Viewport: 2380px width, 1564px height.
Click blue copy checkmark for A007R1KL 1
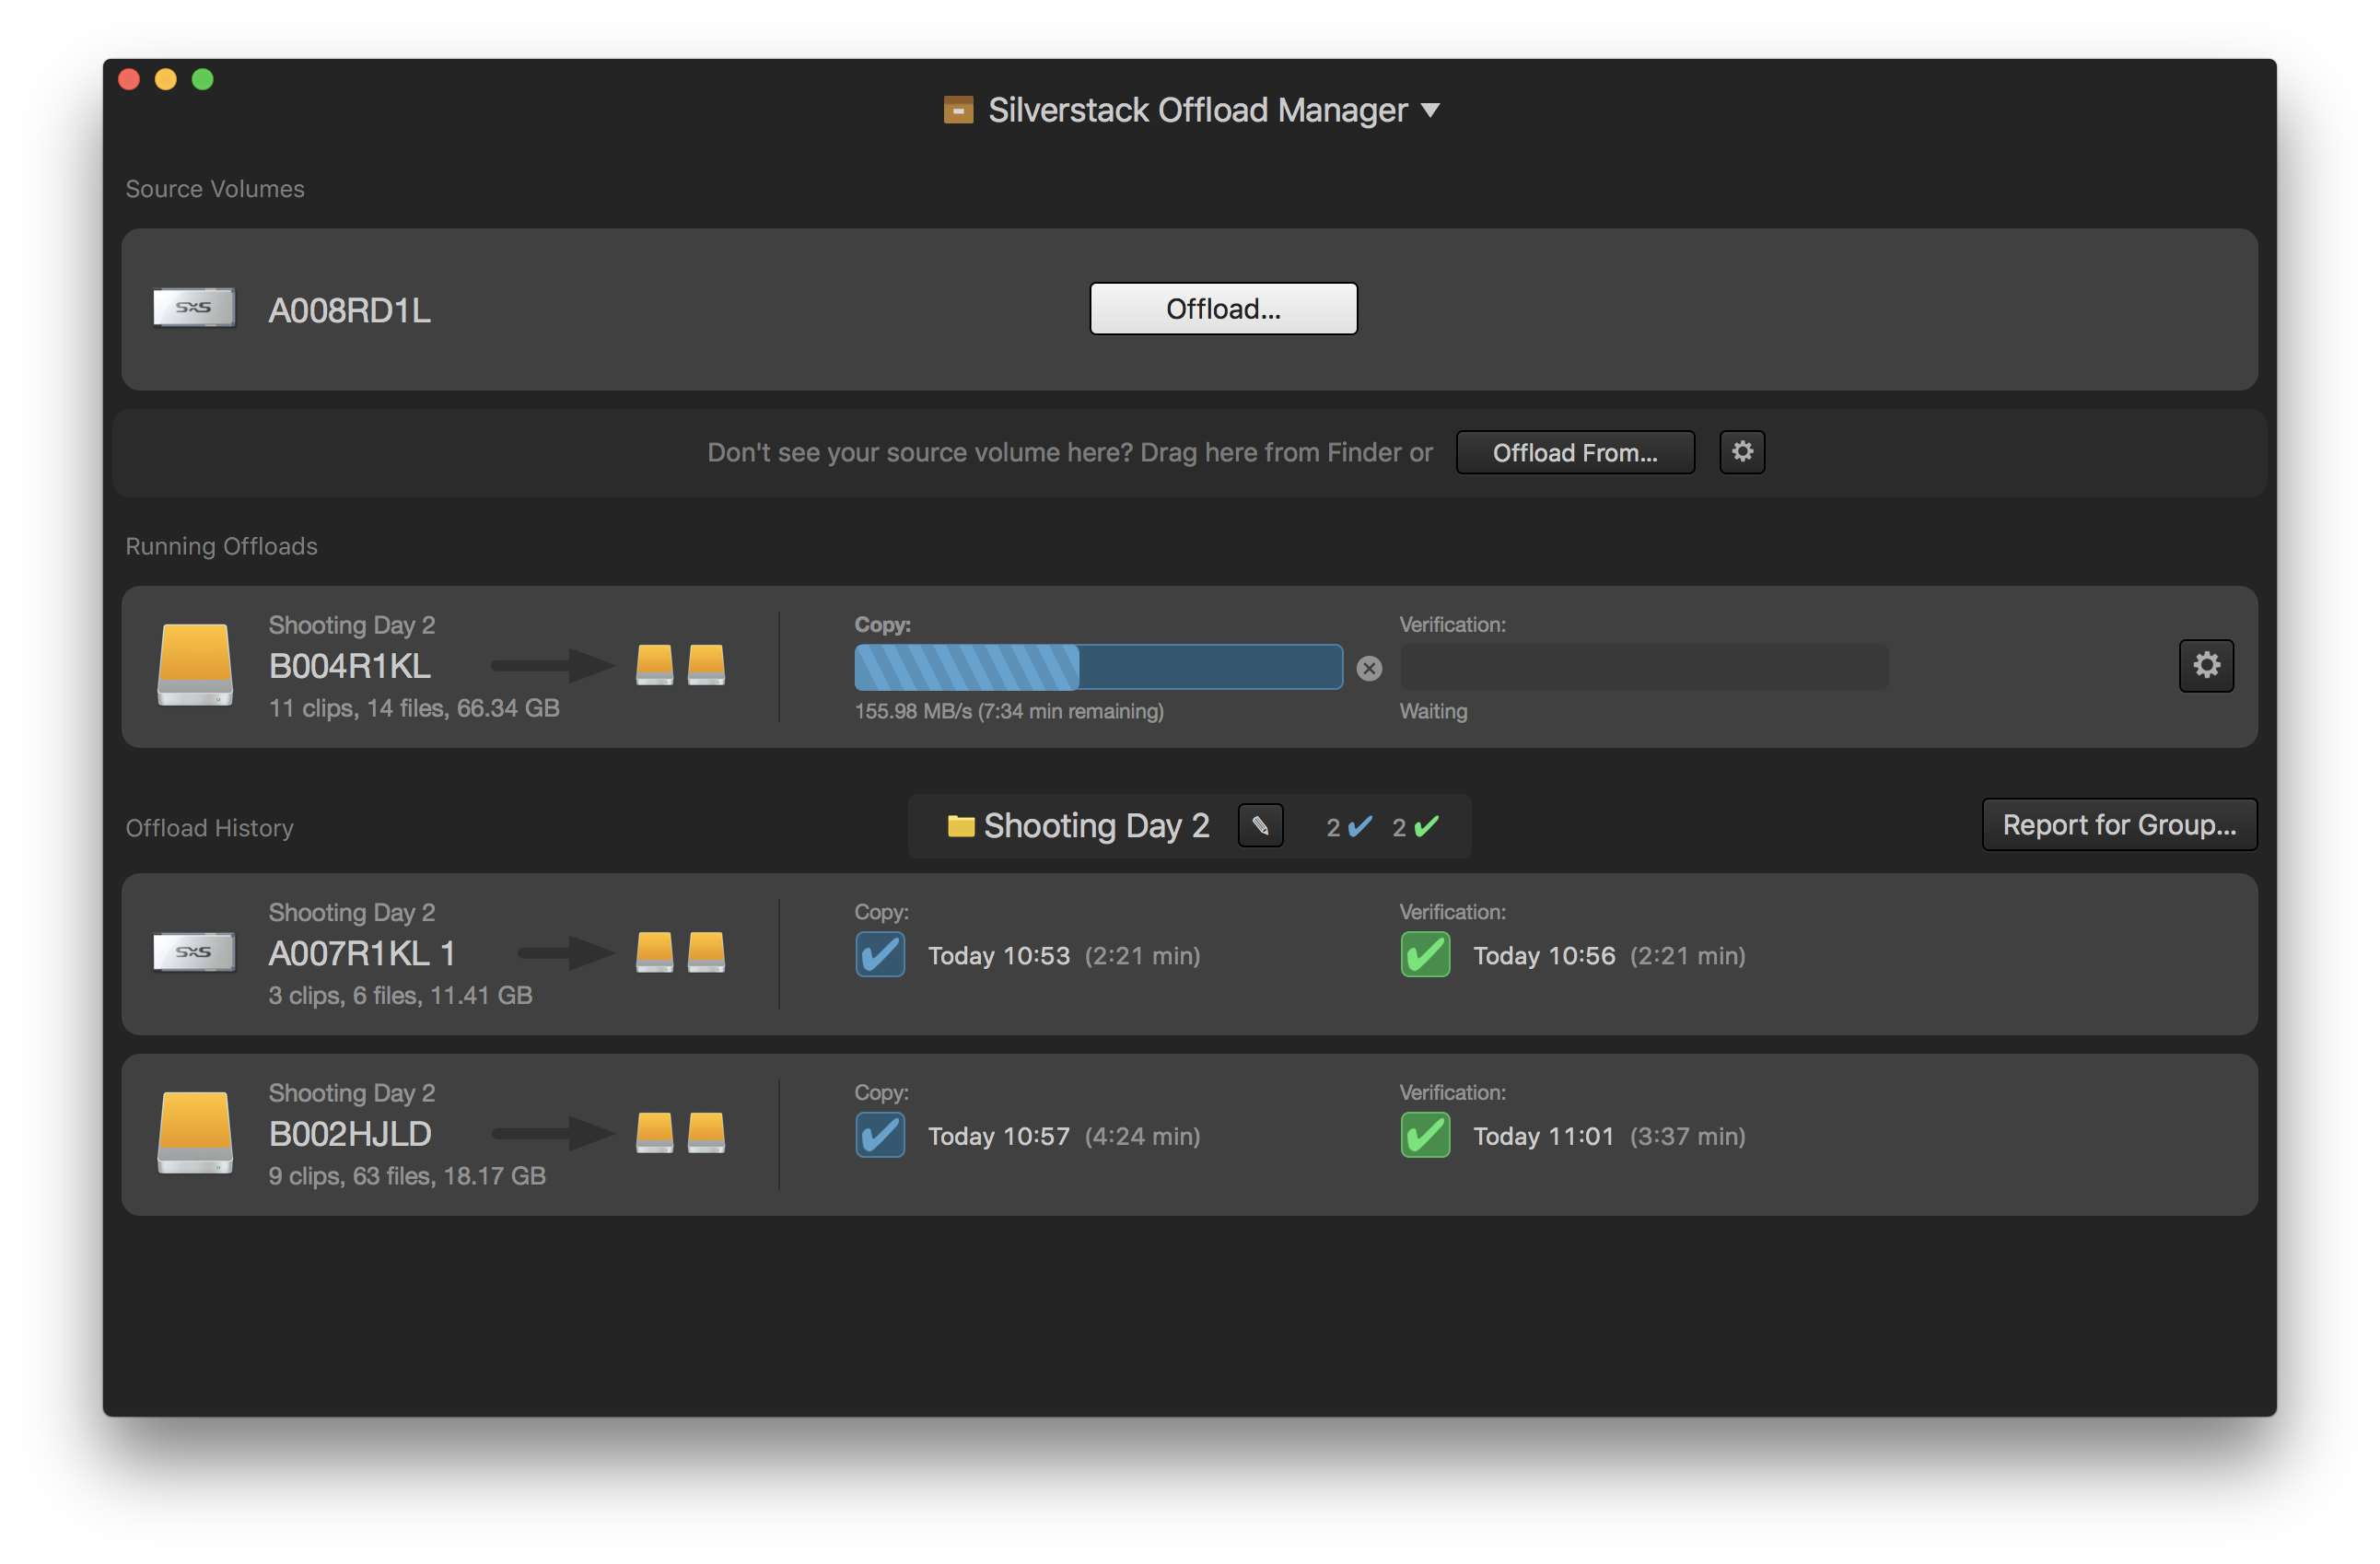880,955
